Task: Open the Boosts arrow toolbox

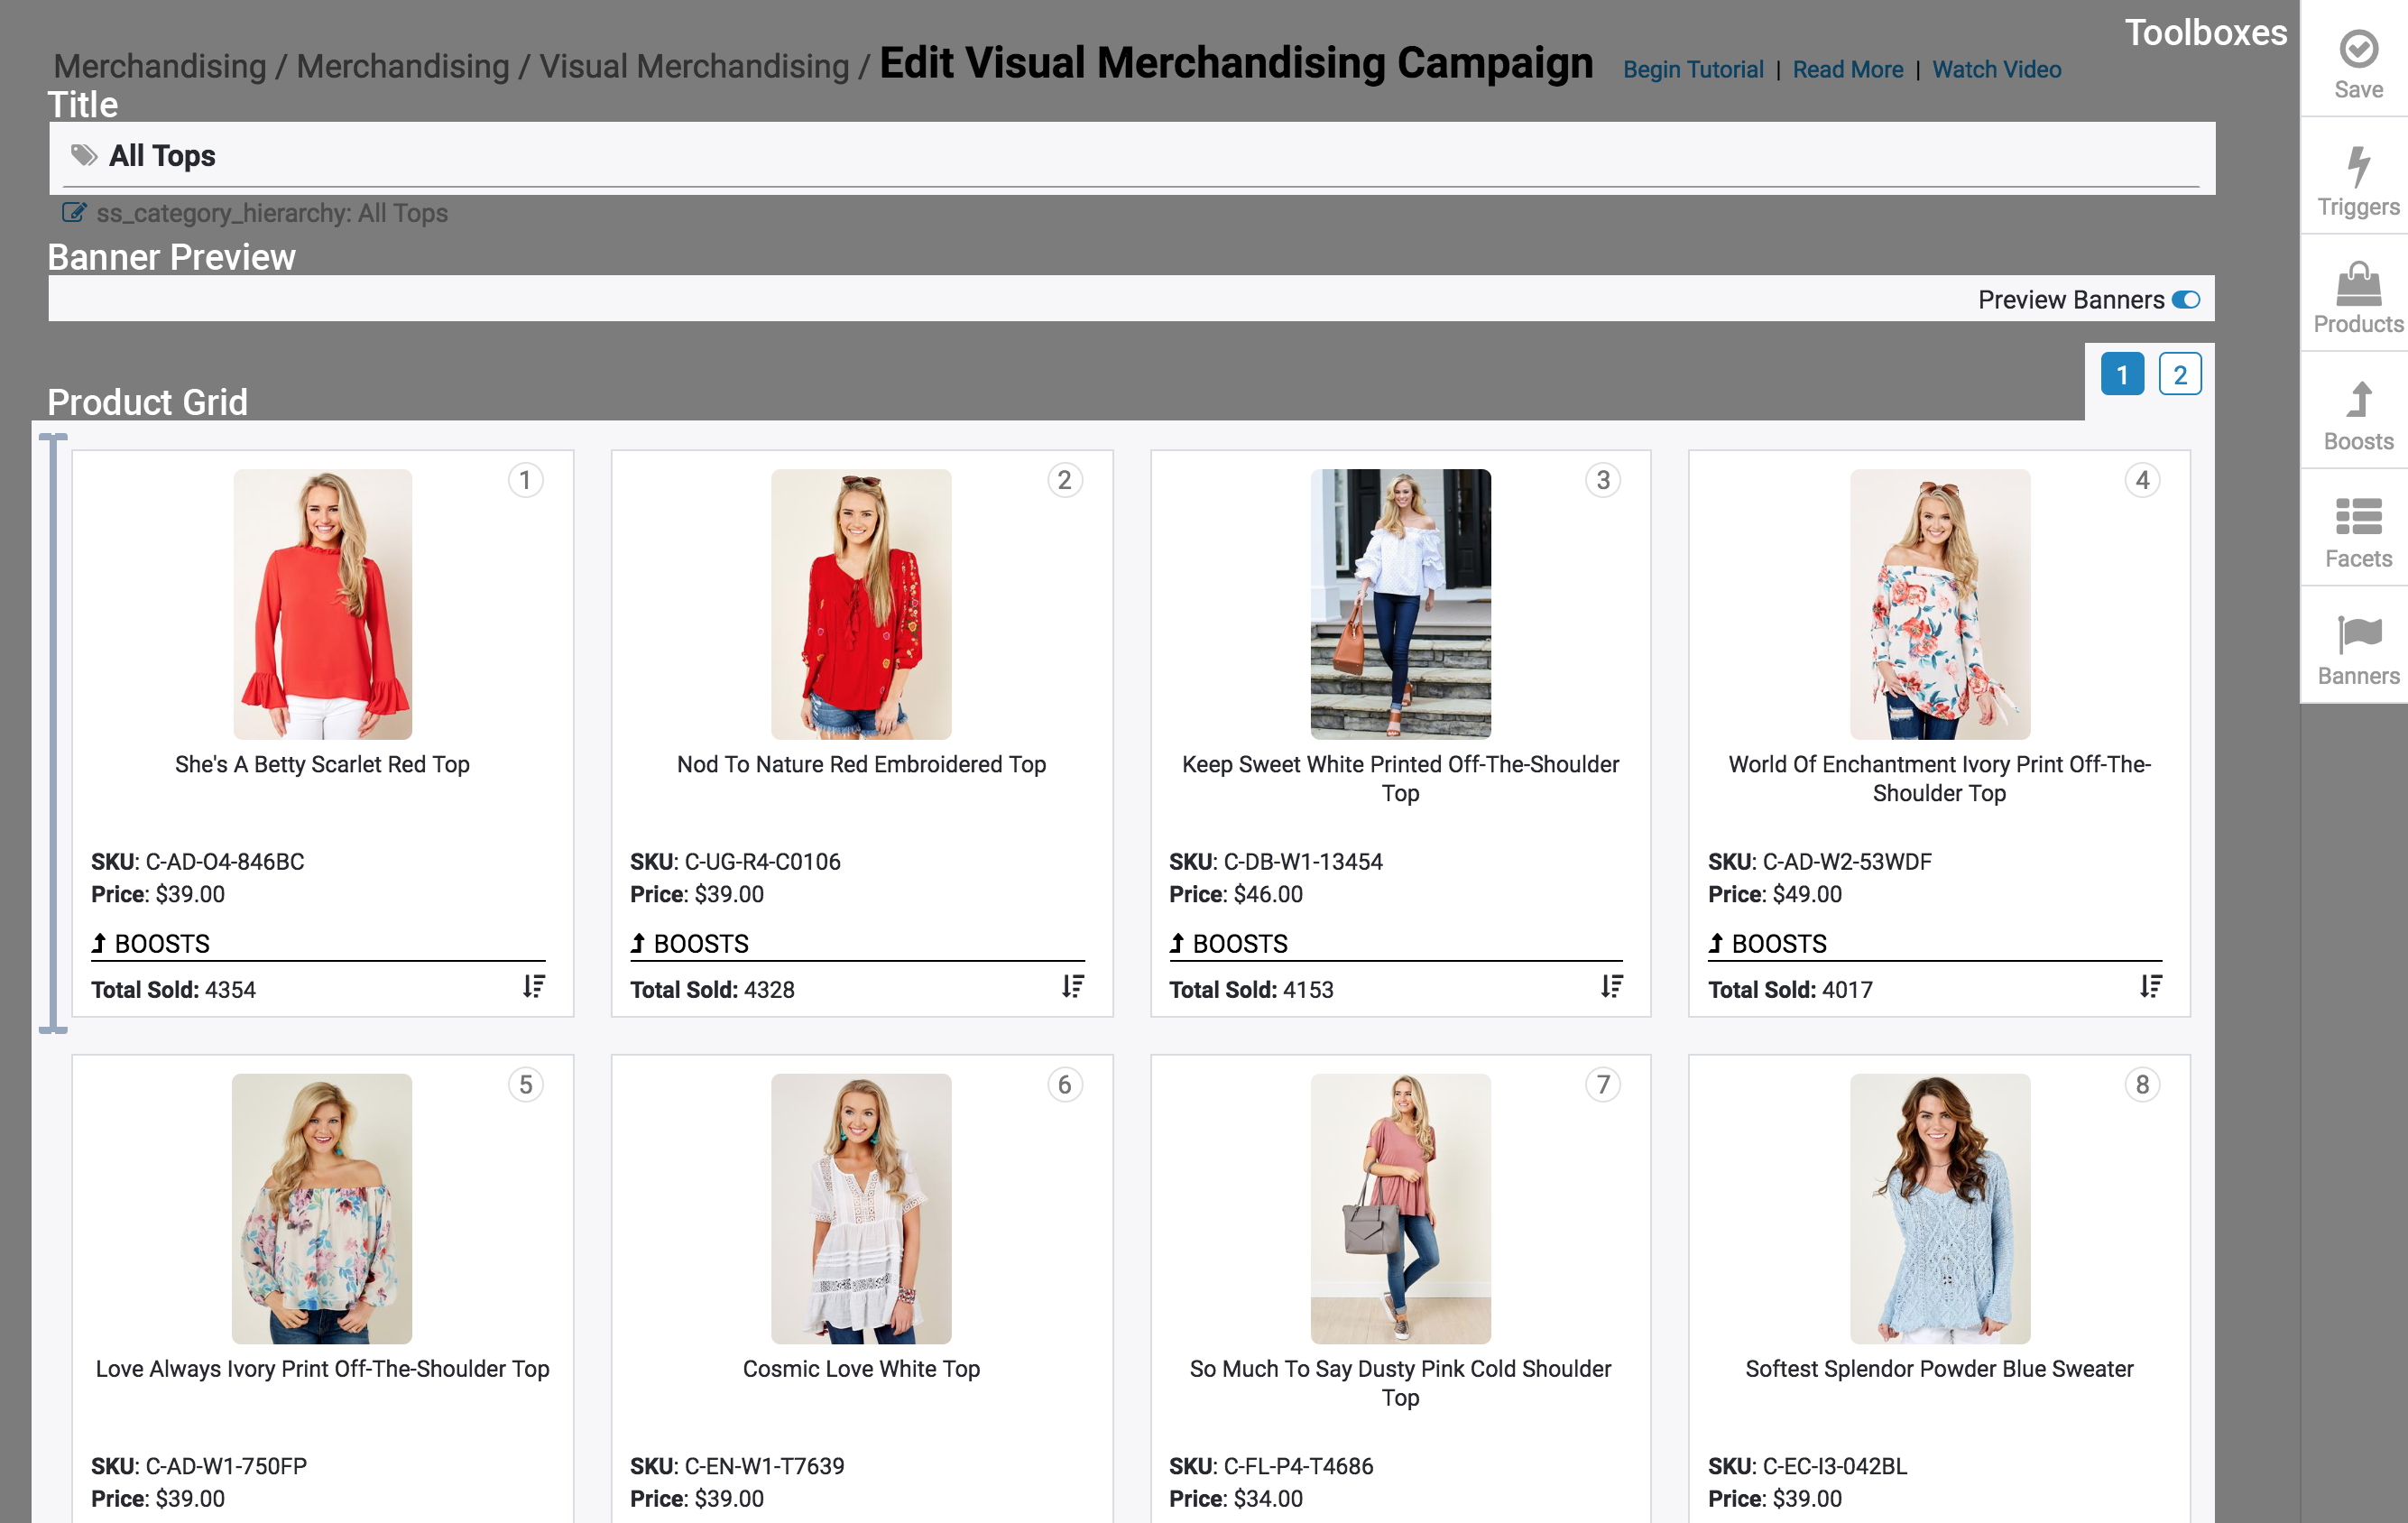Action: tap(2358, 400)
